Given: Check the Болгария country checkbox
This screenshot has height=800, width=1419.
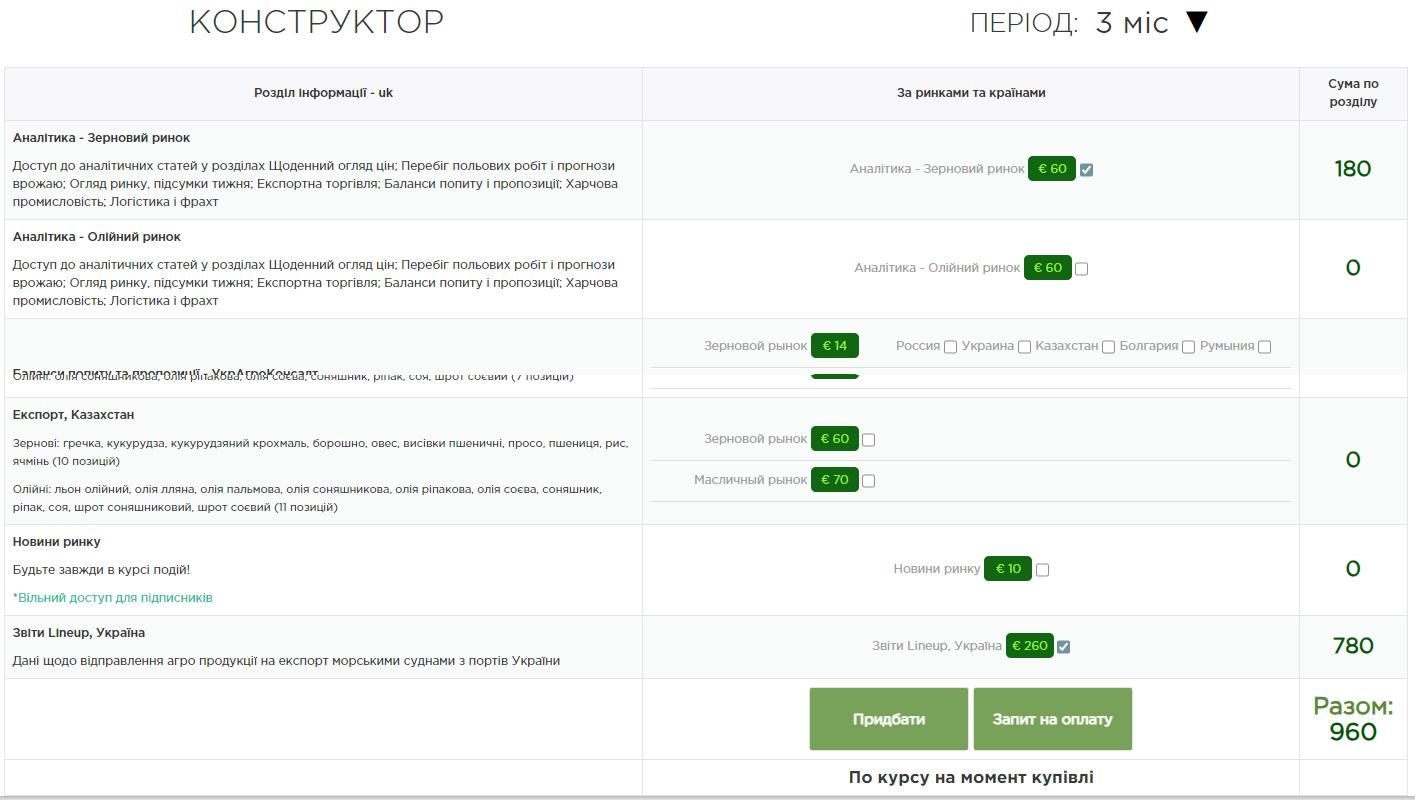Looking at the screenshot, I should pyautogui.click(x=1188, y=347).
